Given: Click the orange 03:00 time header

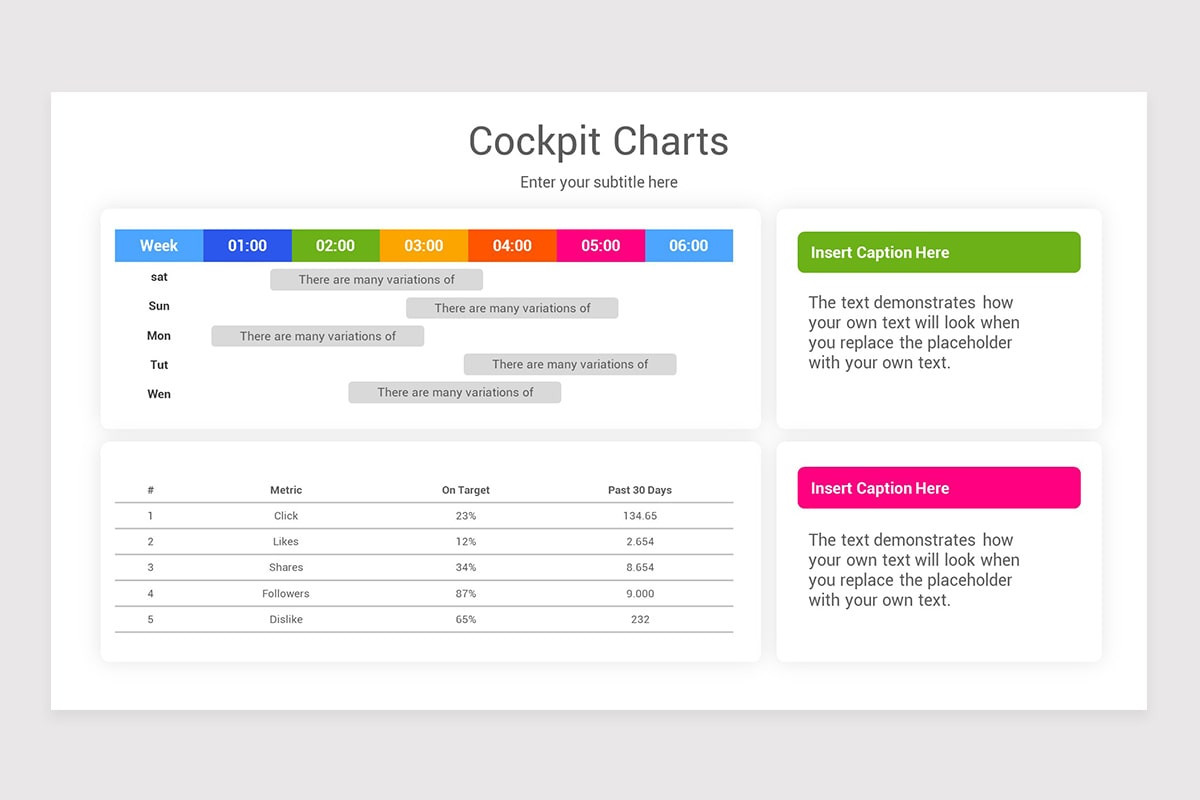Looking at the screenshot, I should coord(423,245).
